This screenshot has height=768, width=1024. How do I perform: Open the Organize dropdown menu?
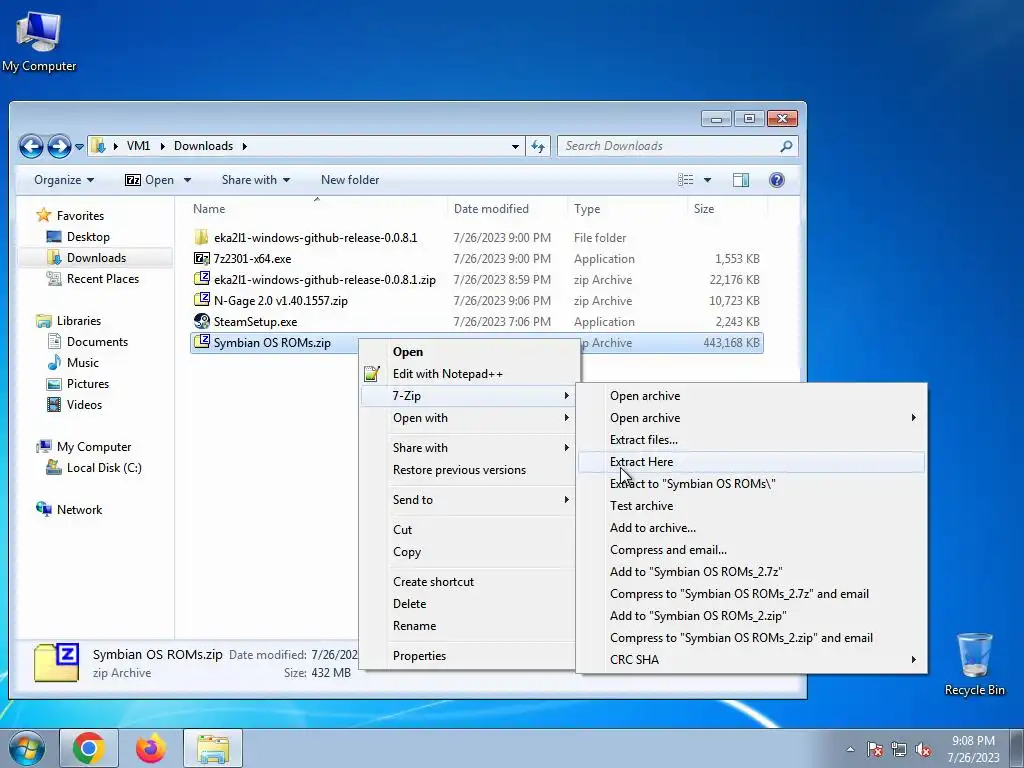point(64,180)
